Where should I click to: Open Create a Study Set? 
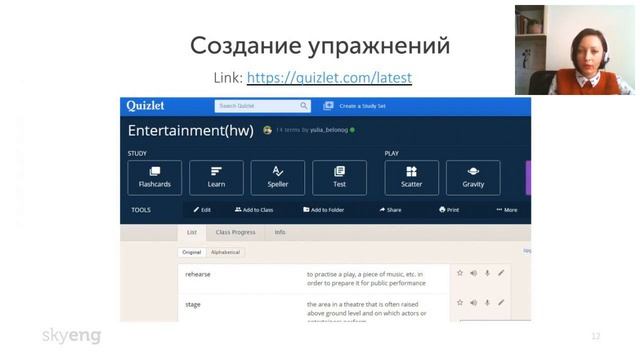coord(362,106)
